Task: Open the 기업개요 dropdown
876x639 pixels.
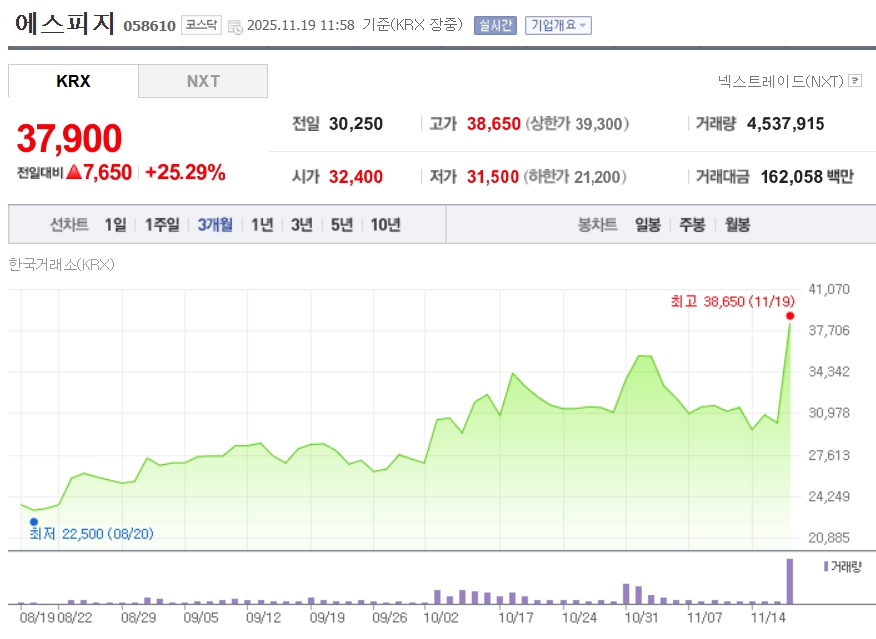Action: coord(558,25)
